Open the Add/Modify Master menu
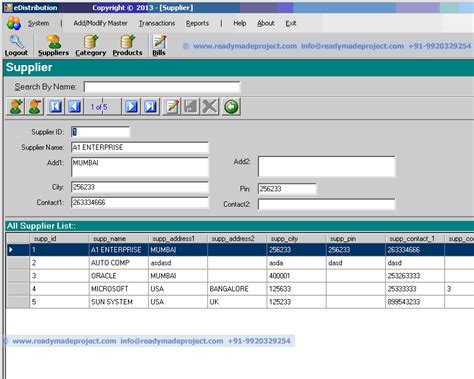Screen dimensions: 474x379 pos(100,23)
